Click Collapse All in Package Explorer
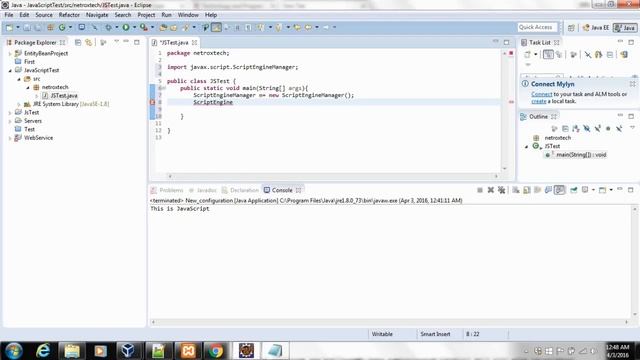The width and height of the screenshot is (640, 360). point(78,42)
